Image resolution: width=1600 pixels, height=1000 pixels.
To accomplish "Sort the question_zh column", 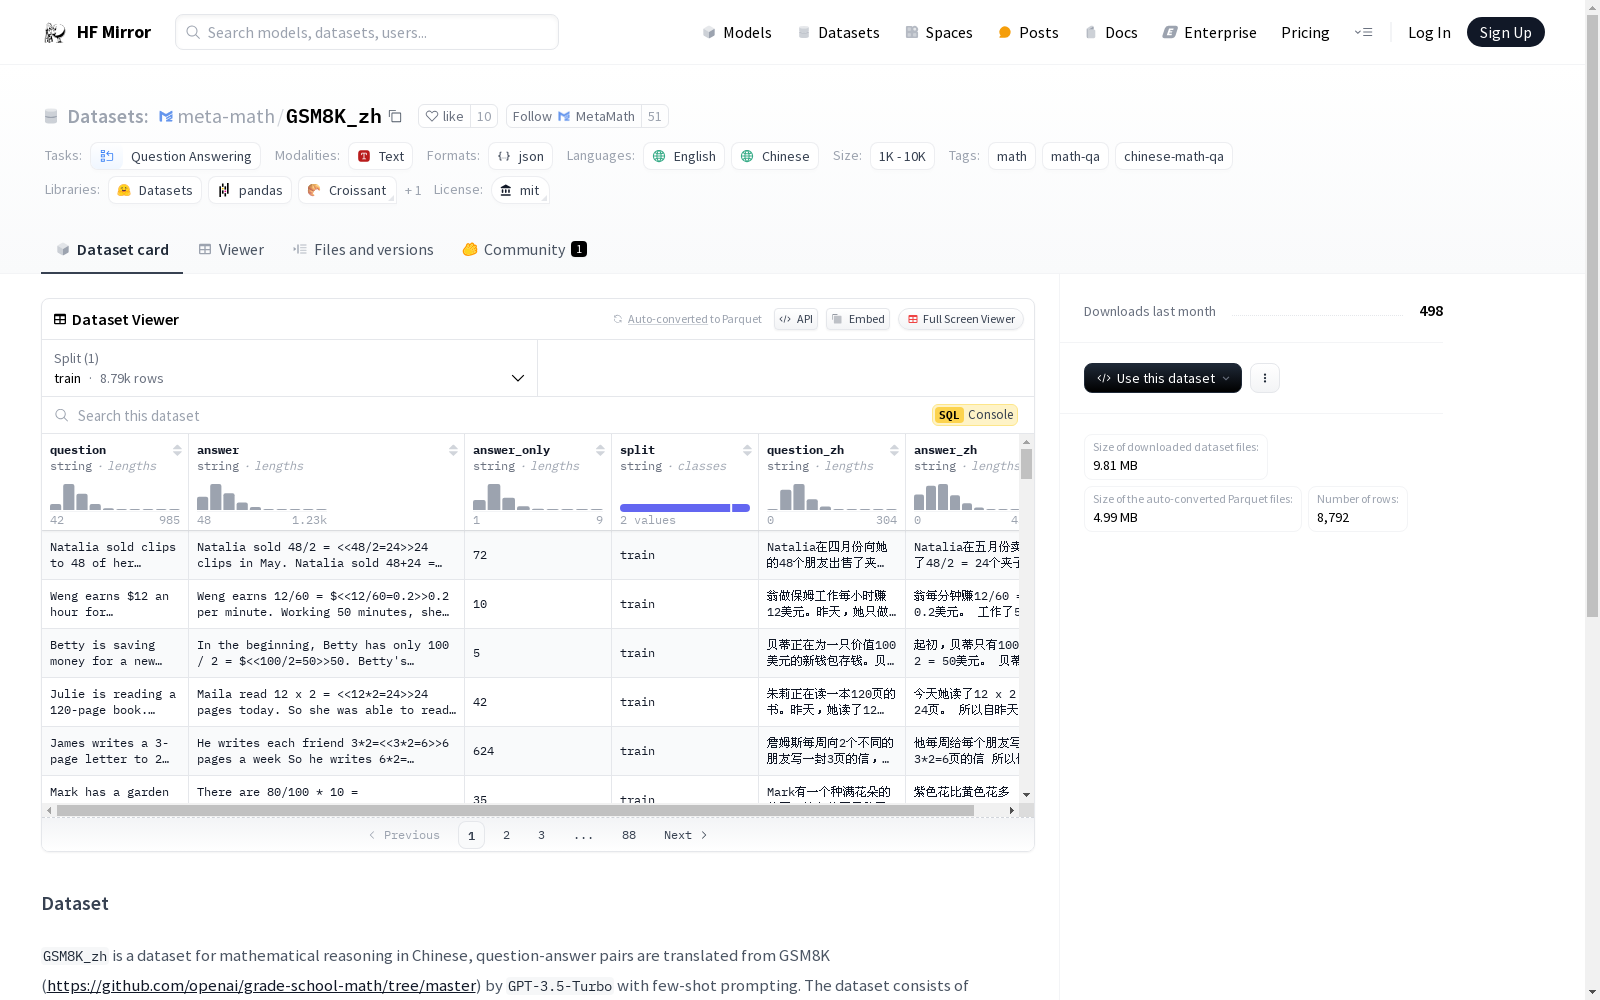I will click(x=894, y=450).
